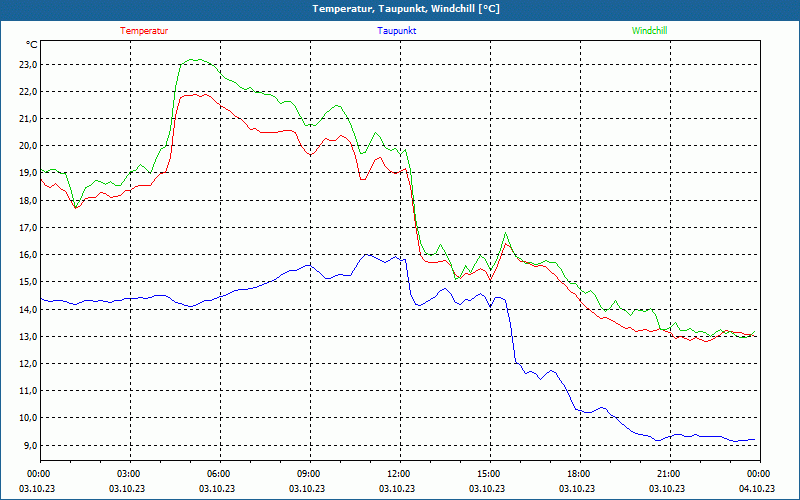Click the 13,0 y-axis value

coord(28,337)
